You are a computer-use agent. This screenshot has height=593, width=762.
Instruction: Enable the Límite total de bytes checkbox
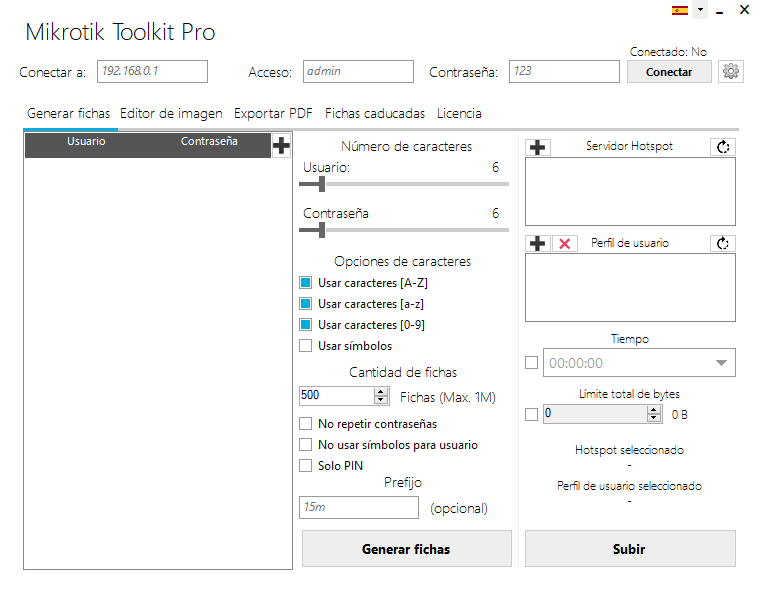[x=532, y=414]
